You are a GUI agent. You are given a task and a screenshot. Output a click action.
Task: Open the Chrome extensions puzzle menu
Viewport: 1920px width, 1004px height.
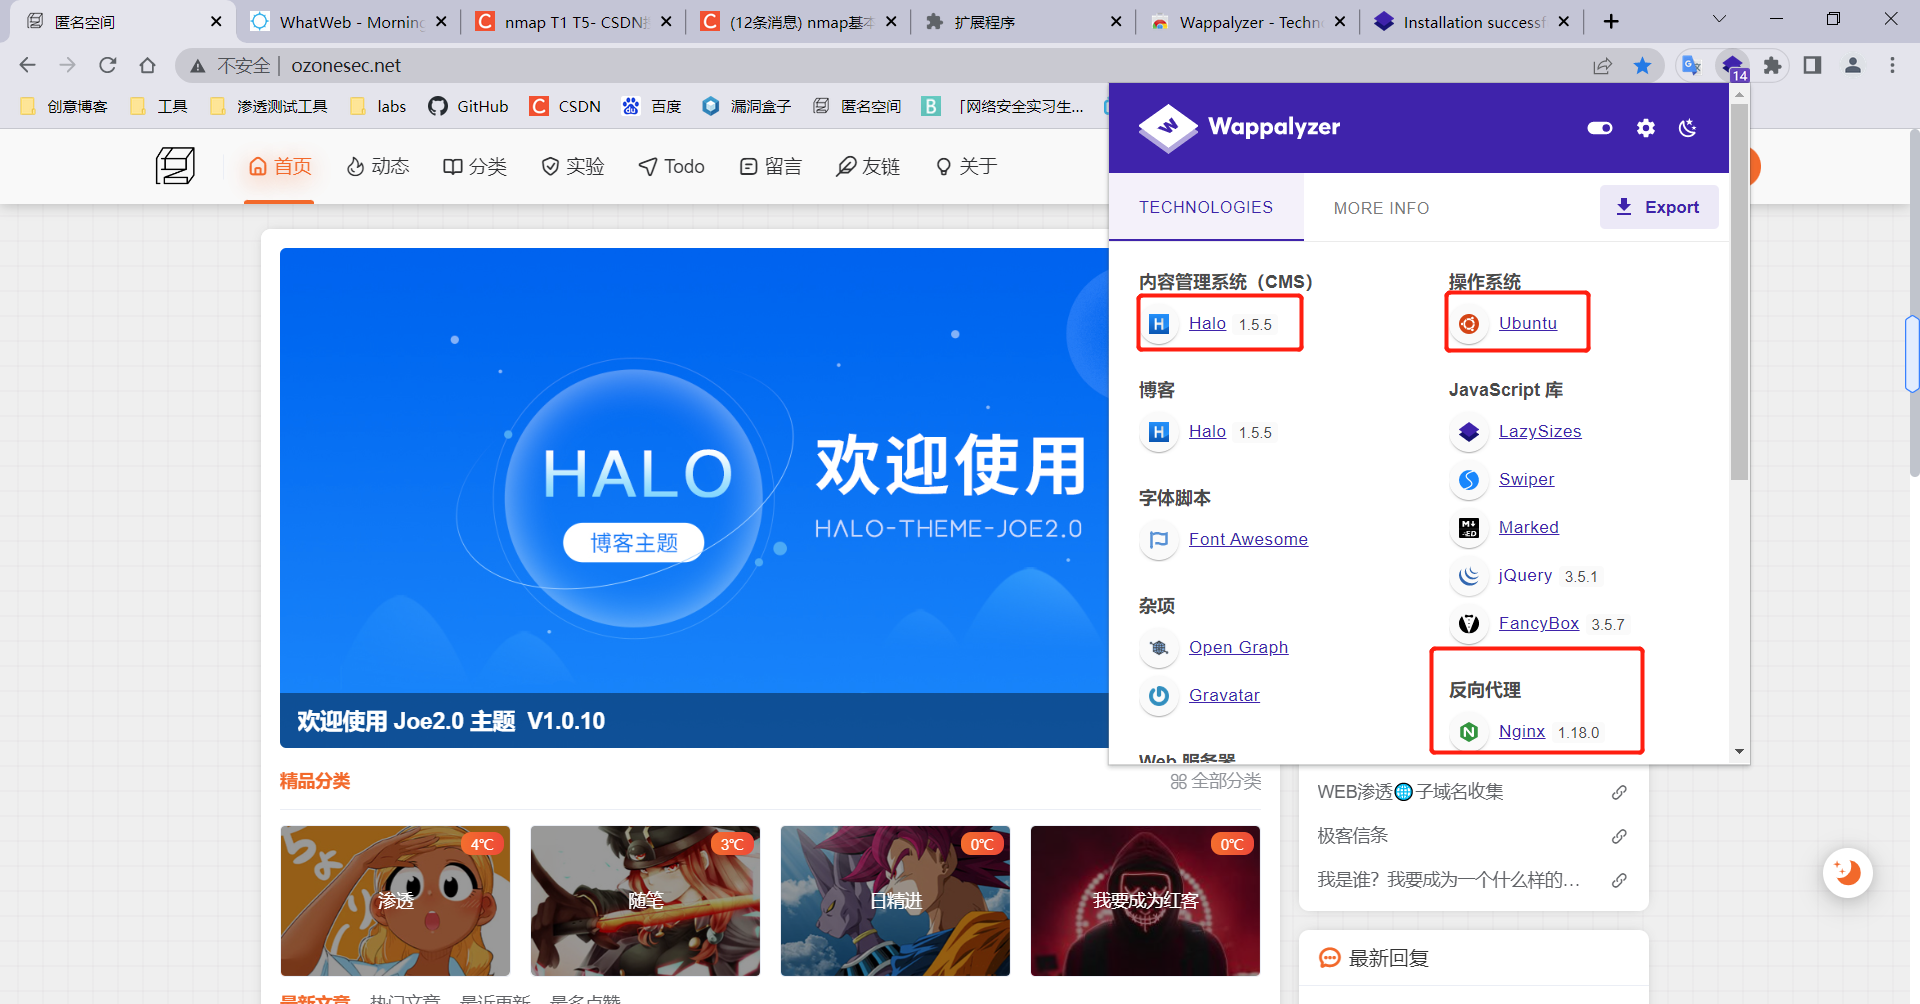(x=1772, y=65)
